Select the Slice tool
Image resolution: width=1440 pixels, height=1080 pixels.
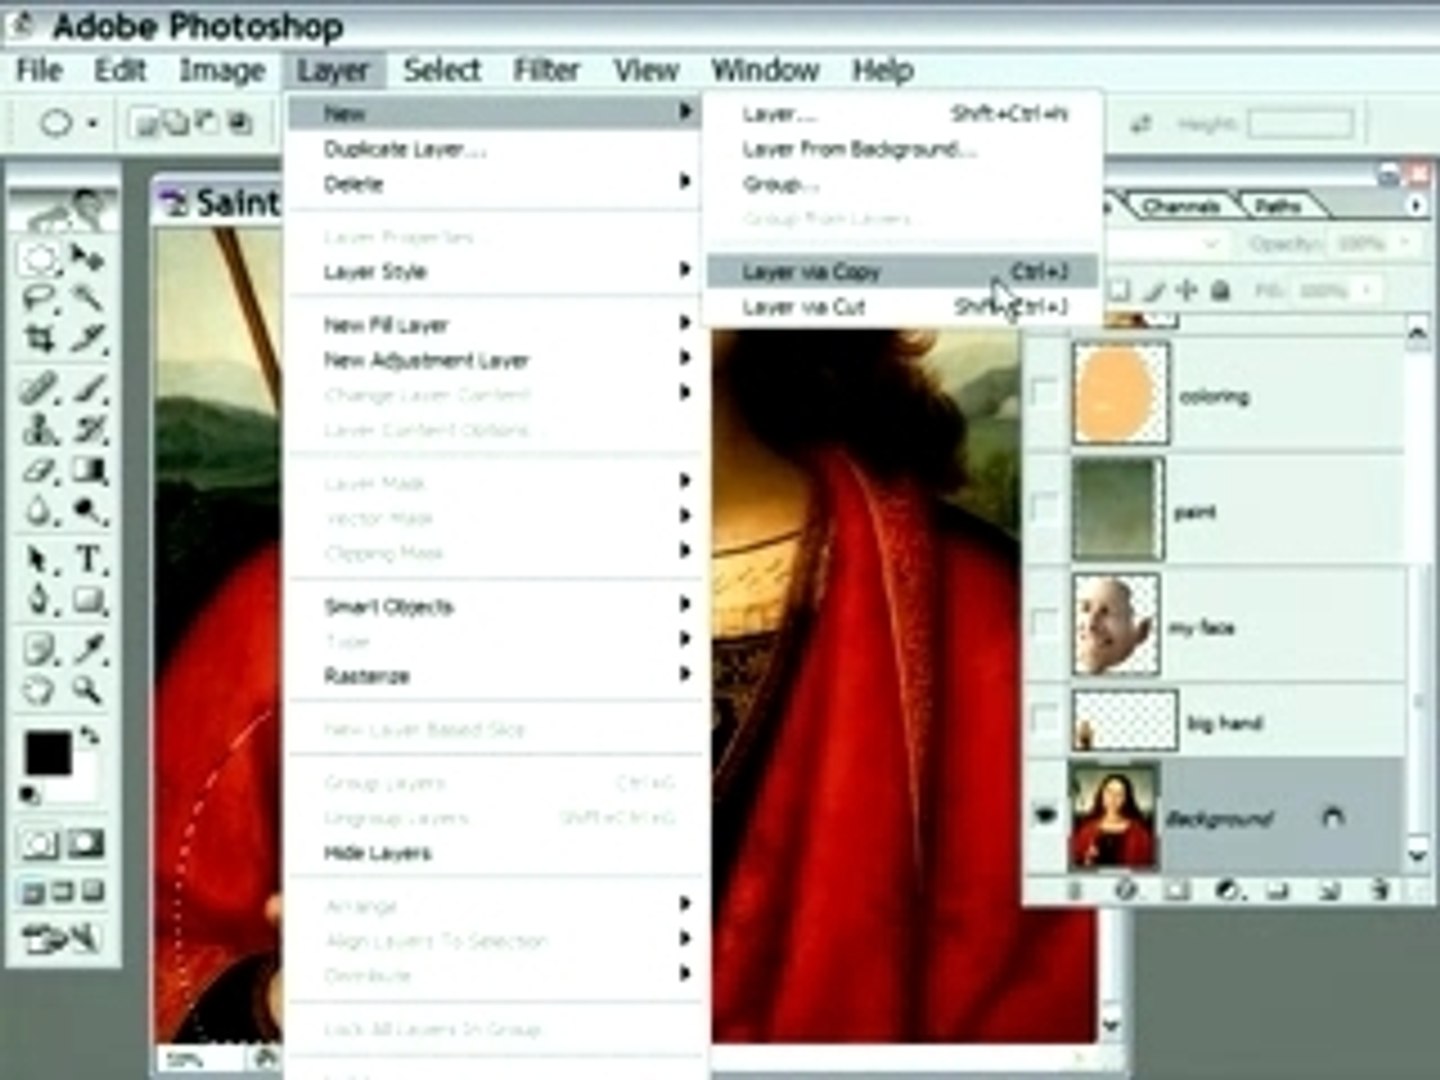coord(88,339)
